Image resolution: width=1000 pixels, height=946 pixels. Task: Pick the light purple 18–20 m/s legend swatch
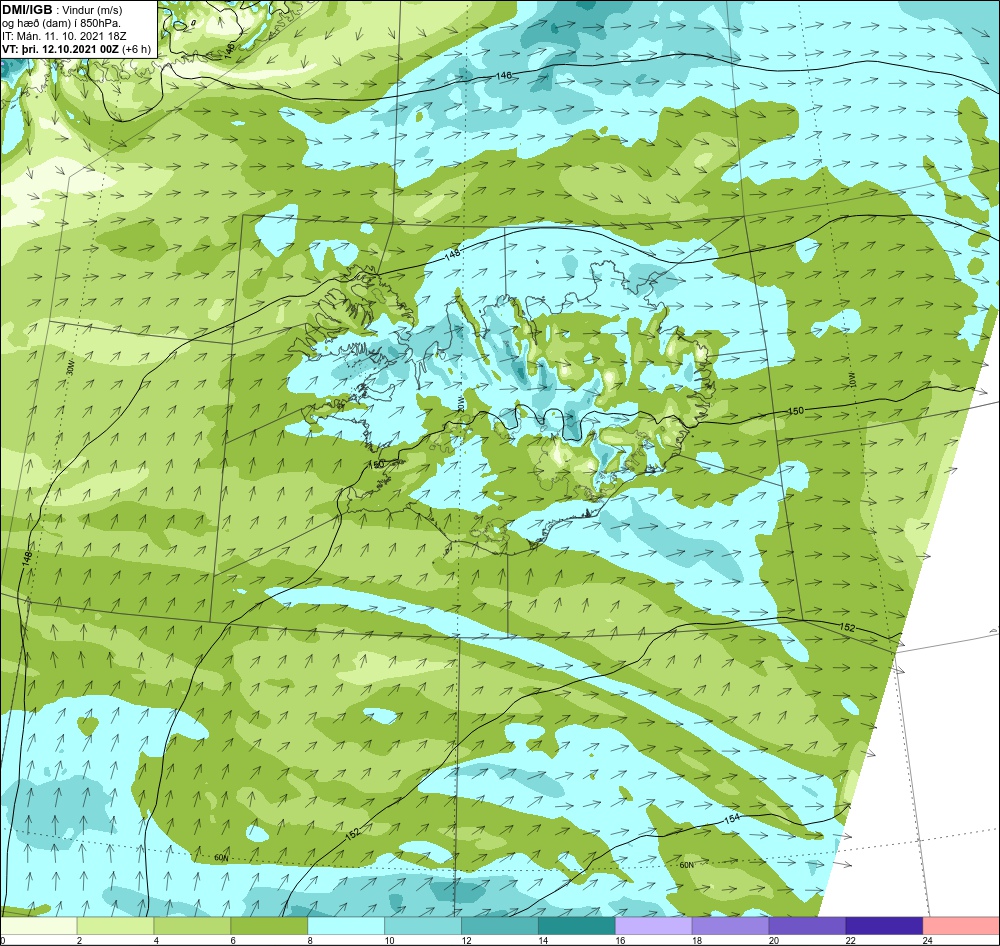(731, 926)
